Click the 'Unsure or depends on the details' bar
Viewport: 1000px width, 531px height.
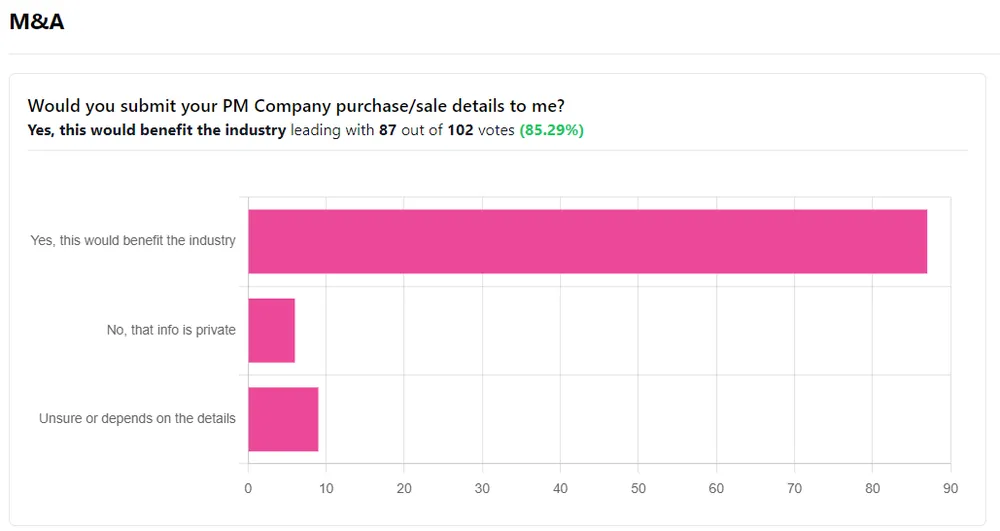point(283,419)
